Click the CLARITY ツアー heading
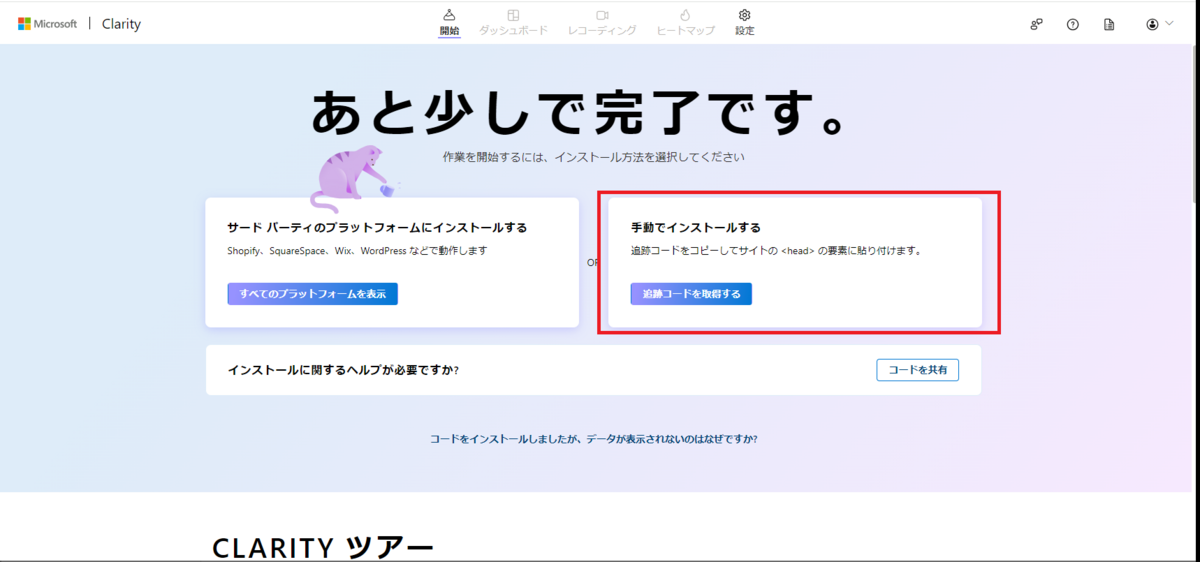The height and width of the screenshot is (562, 1200). tap(323, 547)
